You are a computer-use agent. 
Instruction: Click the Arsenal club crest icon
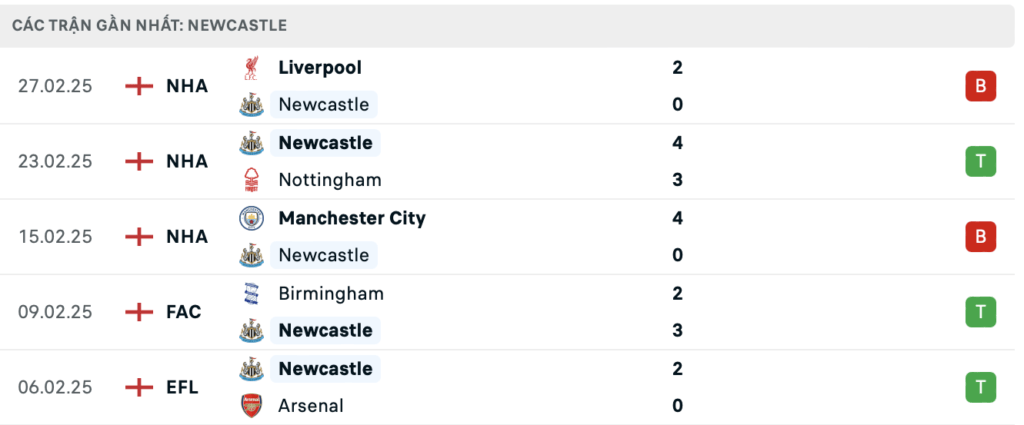(x=251, y=405)
